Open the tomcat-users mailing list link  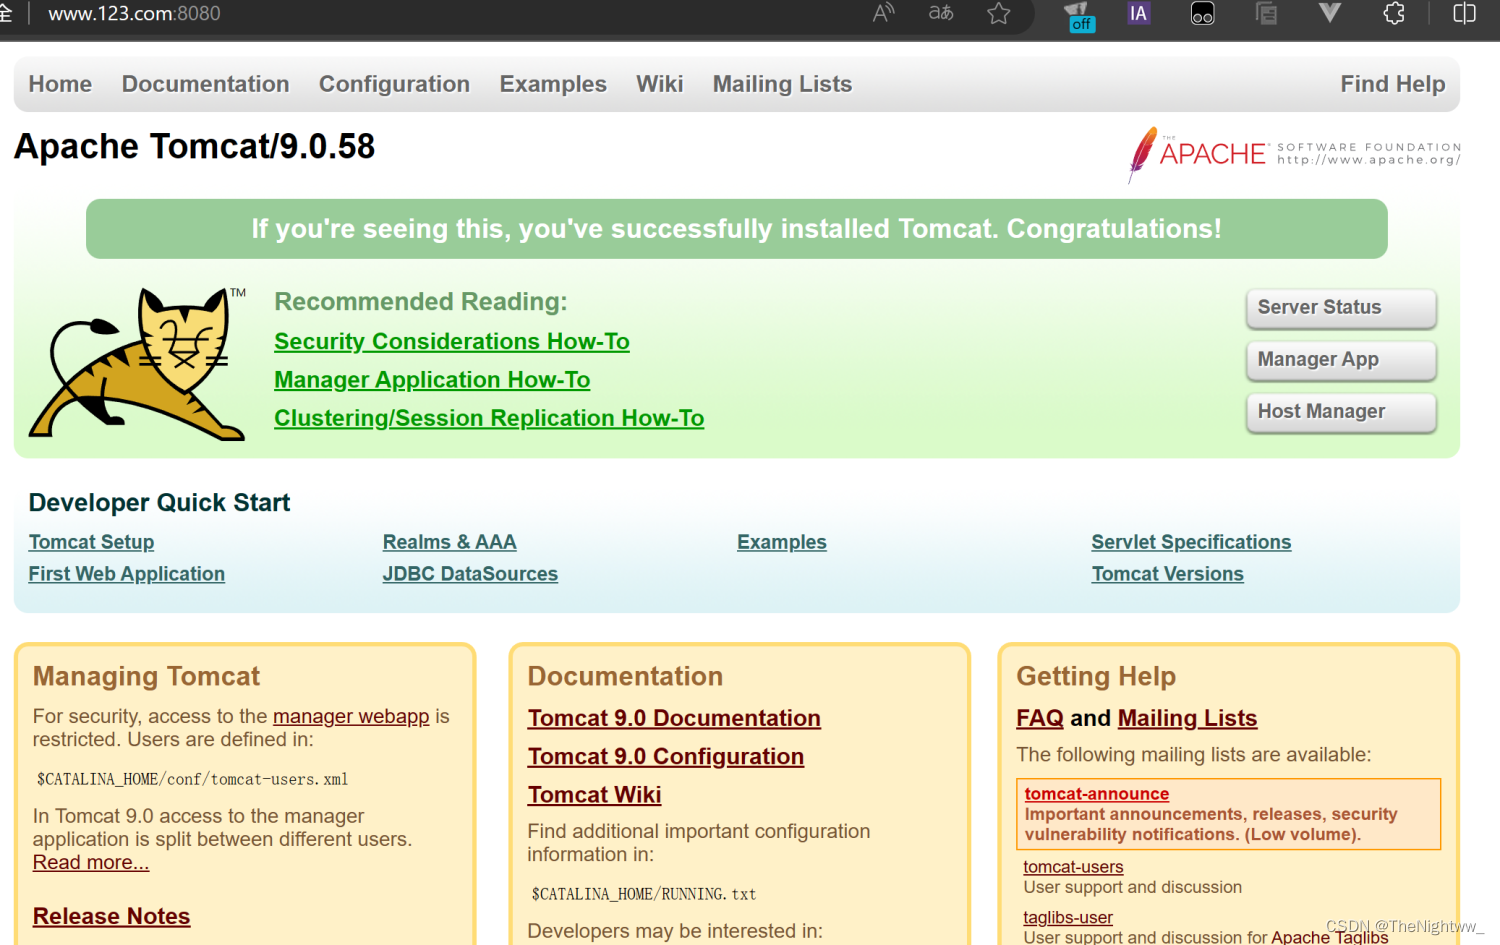point(1073,867)
